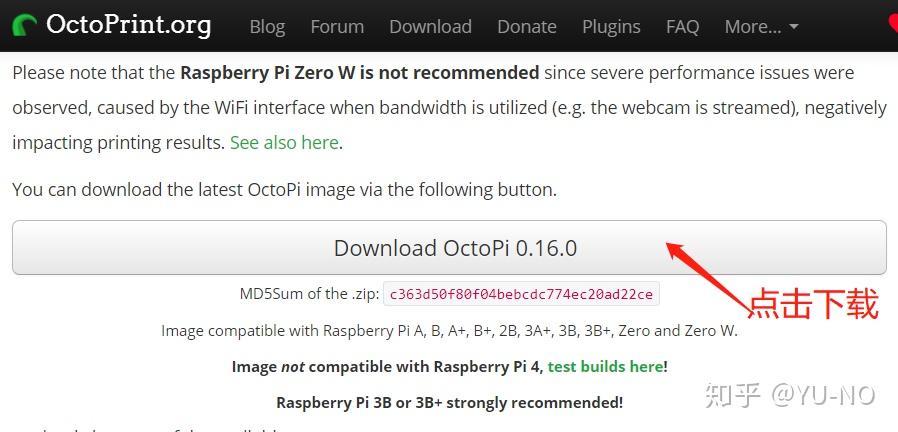Open the Blog menu item
898x432 pixels.
[267, 27]
